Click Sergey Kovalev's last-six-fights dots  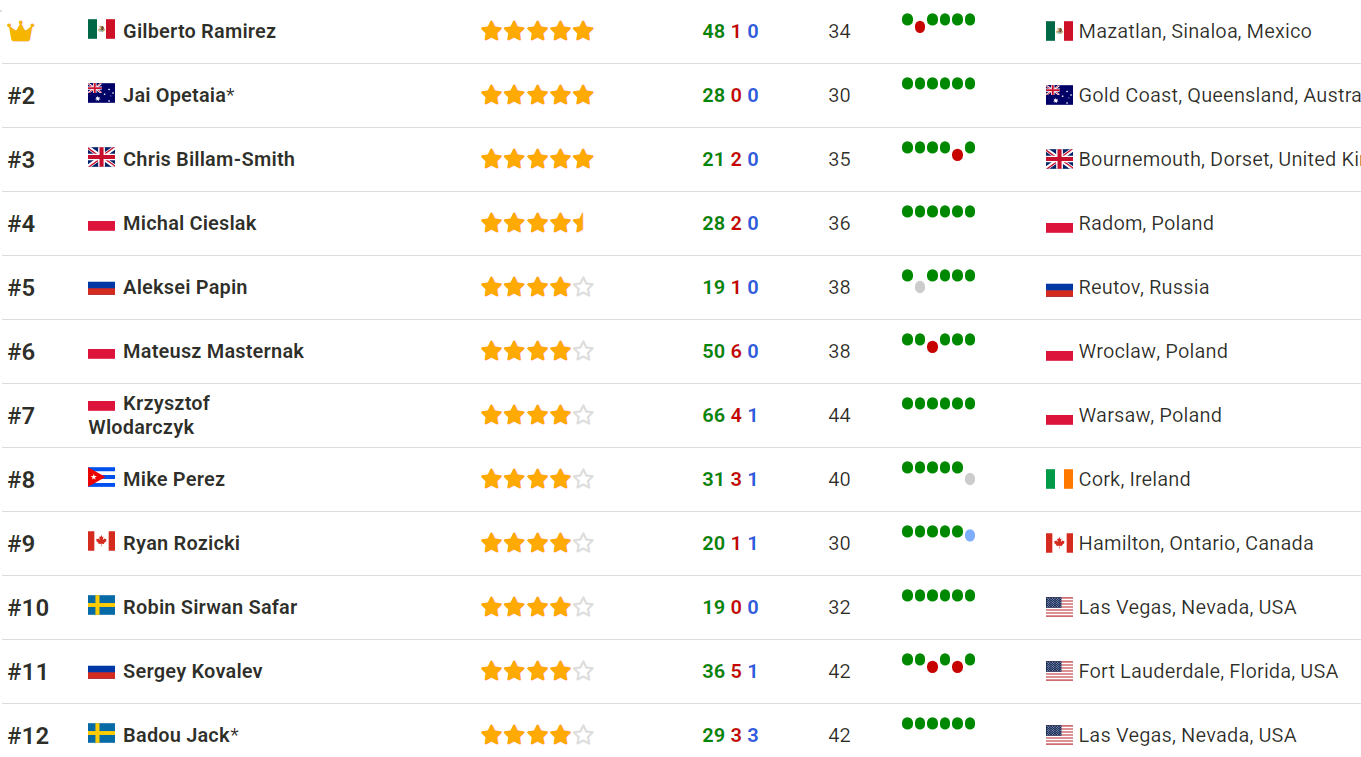pyautogui.click(x=938, y=663)
